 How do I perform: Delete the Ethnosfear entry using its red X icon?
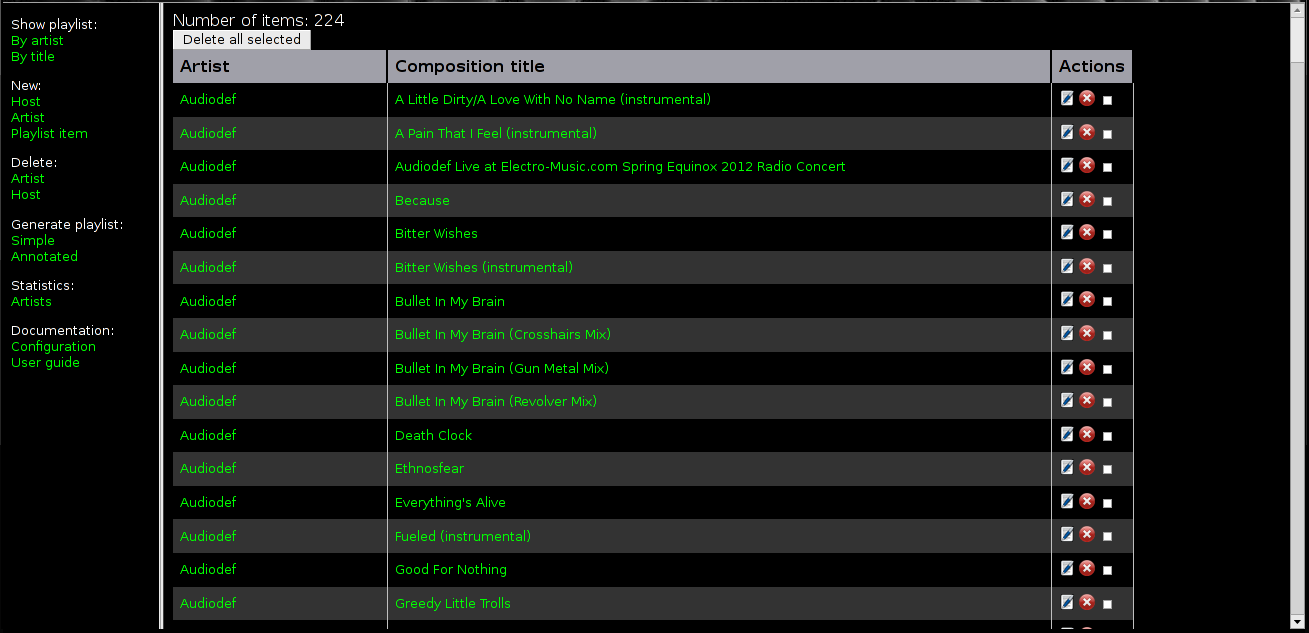(1087, 467)
